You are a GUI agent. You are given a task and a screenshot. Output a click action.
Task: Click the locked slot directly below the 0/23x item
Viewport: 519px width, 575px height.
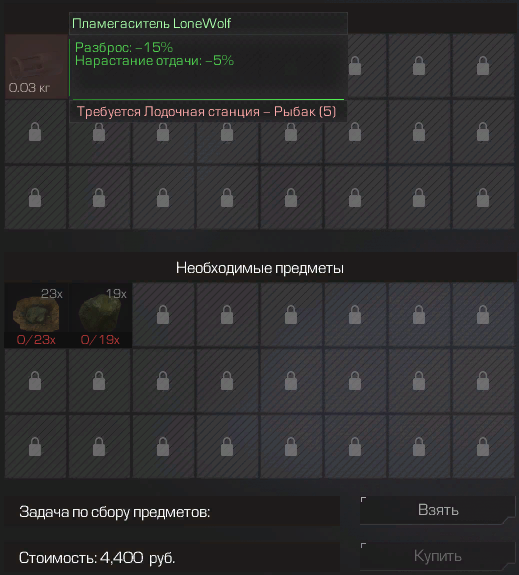tap(36, 381)
